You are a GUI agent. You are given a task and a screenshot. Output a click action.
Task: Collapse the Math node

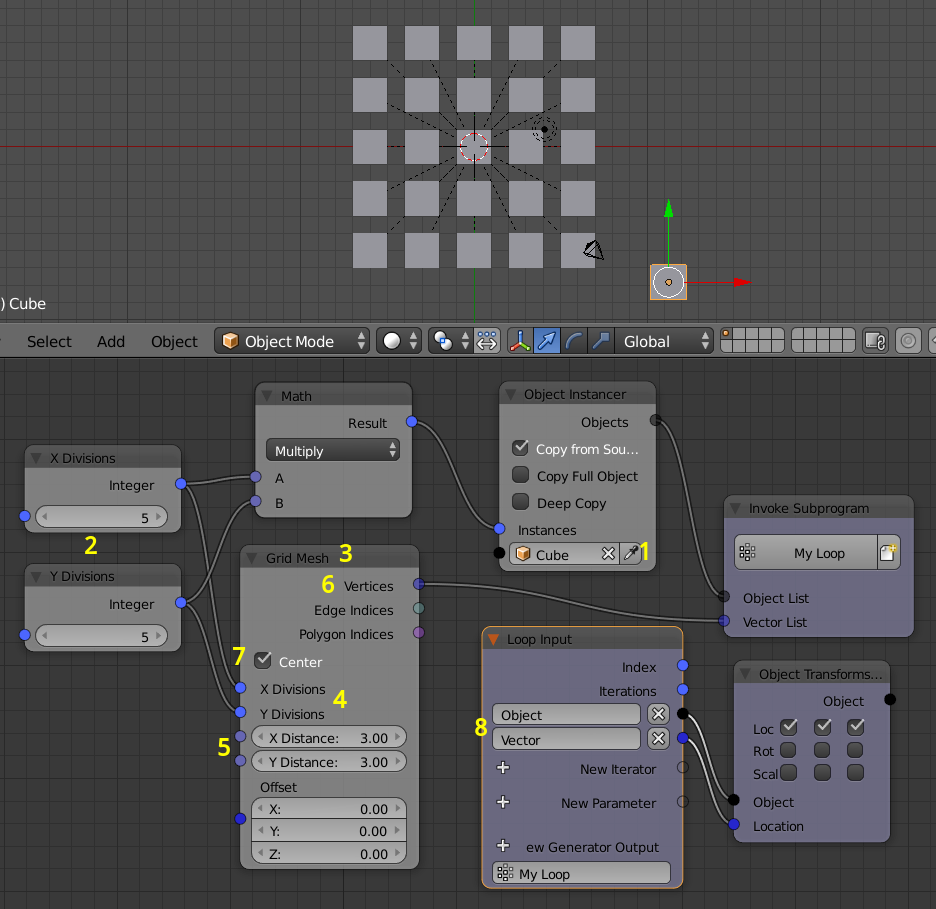coord(267,396)
